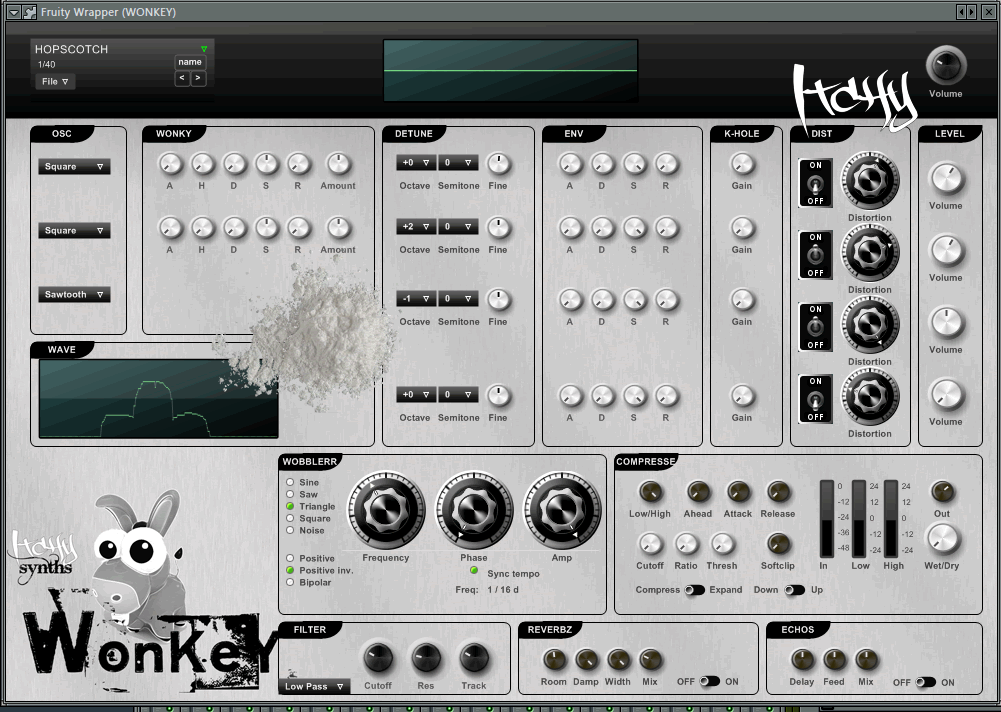This screenshot has width=1001, height=712.
Task: Click the green preset list arrow
Action: [x=204, y=49]
